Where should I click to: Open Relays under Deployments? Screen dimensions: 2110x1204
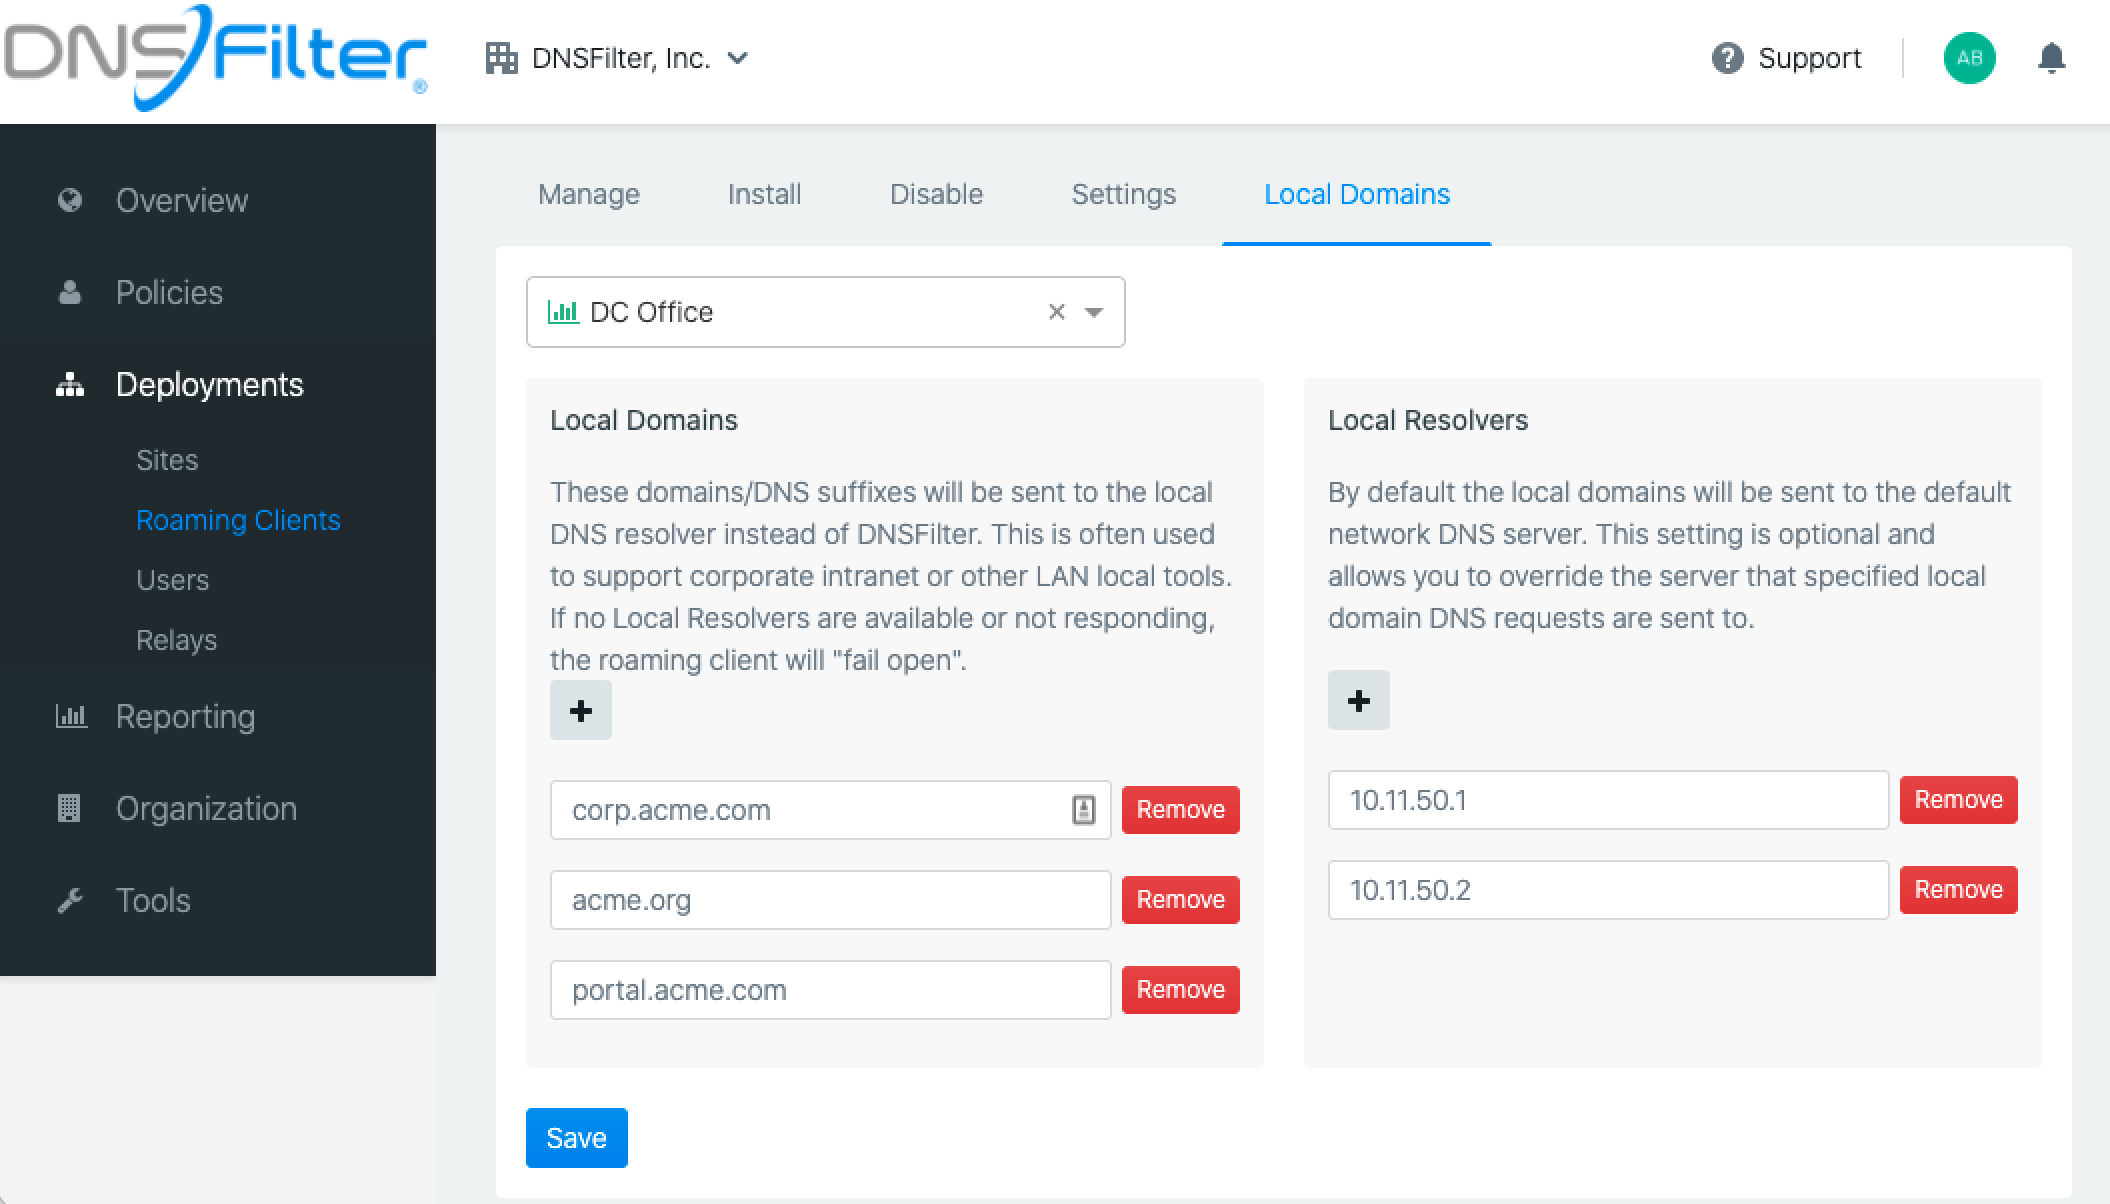(176, 640)
